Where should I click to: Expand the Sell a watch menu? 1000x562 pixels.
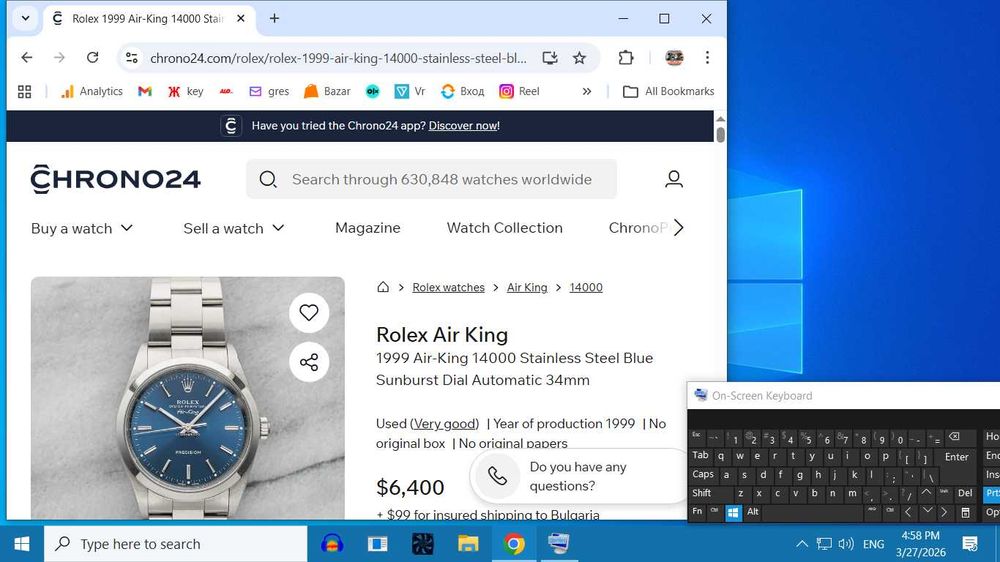point(234,228)
